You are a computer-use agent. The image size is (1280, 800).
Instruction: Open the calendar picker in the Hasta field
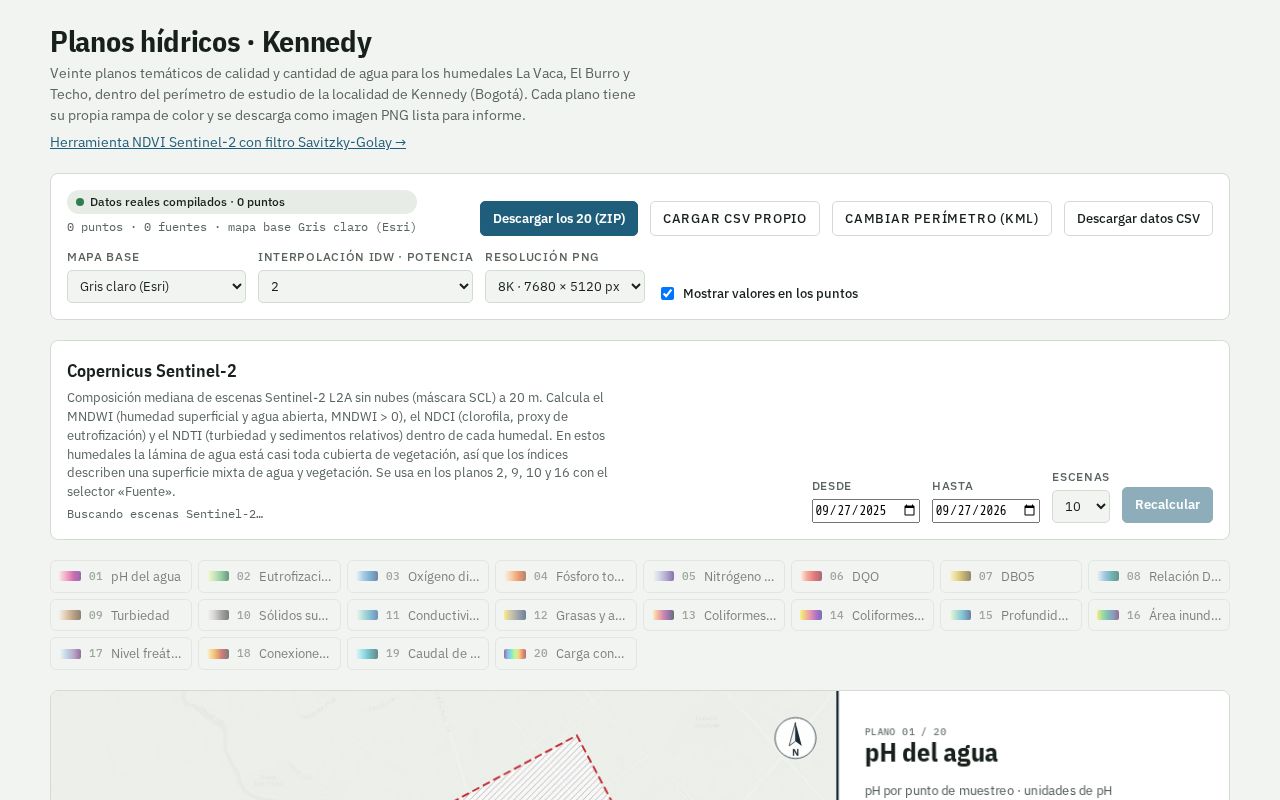coord(1029,511)
